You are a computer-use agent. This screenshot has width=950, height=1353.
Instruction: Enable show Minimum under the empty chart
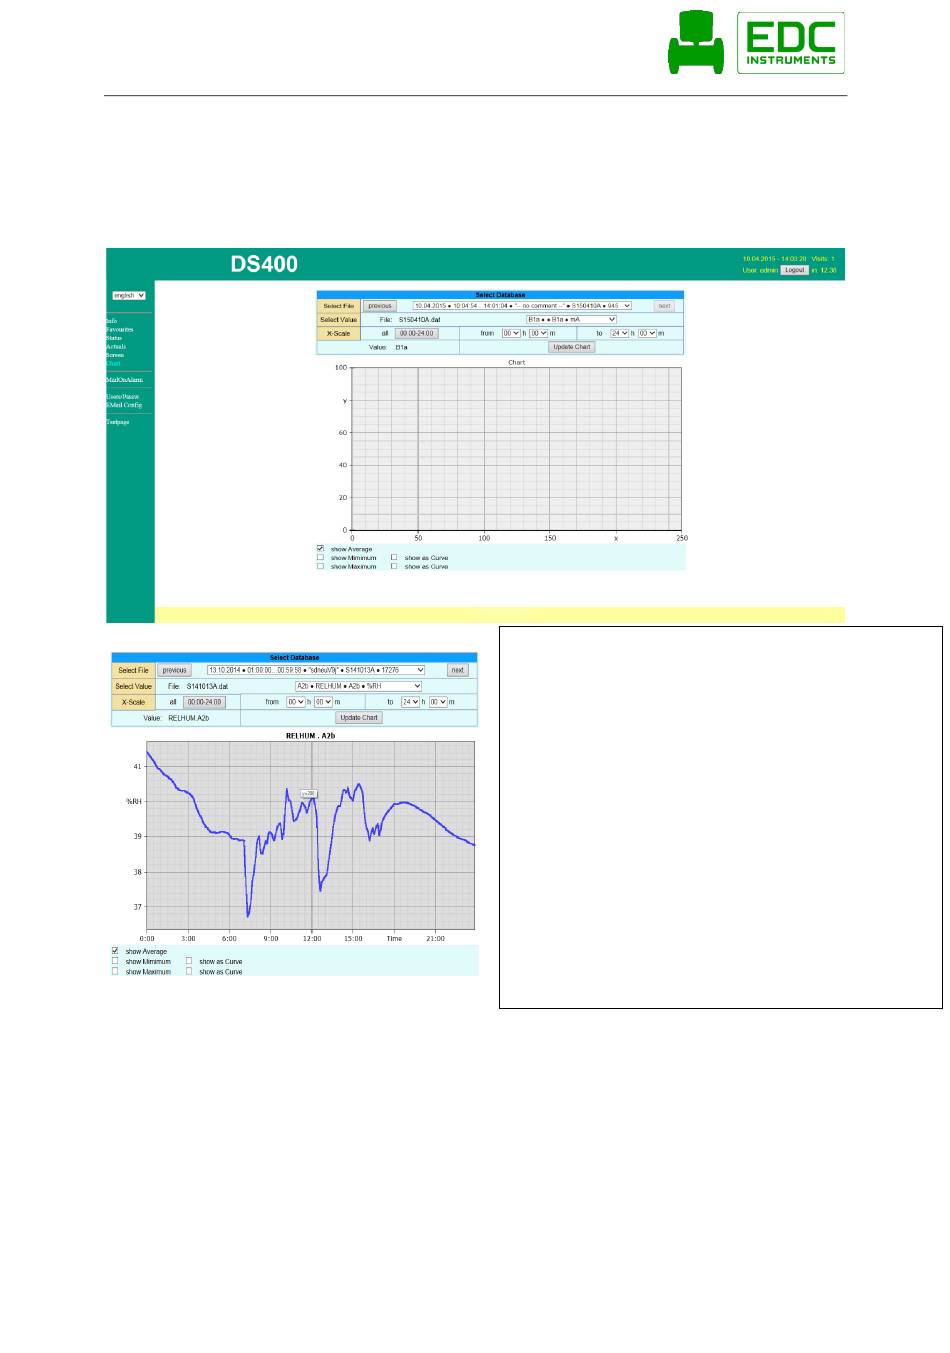click(x=320, y=558)
